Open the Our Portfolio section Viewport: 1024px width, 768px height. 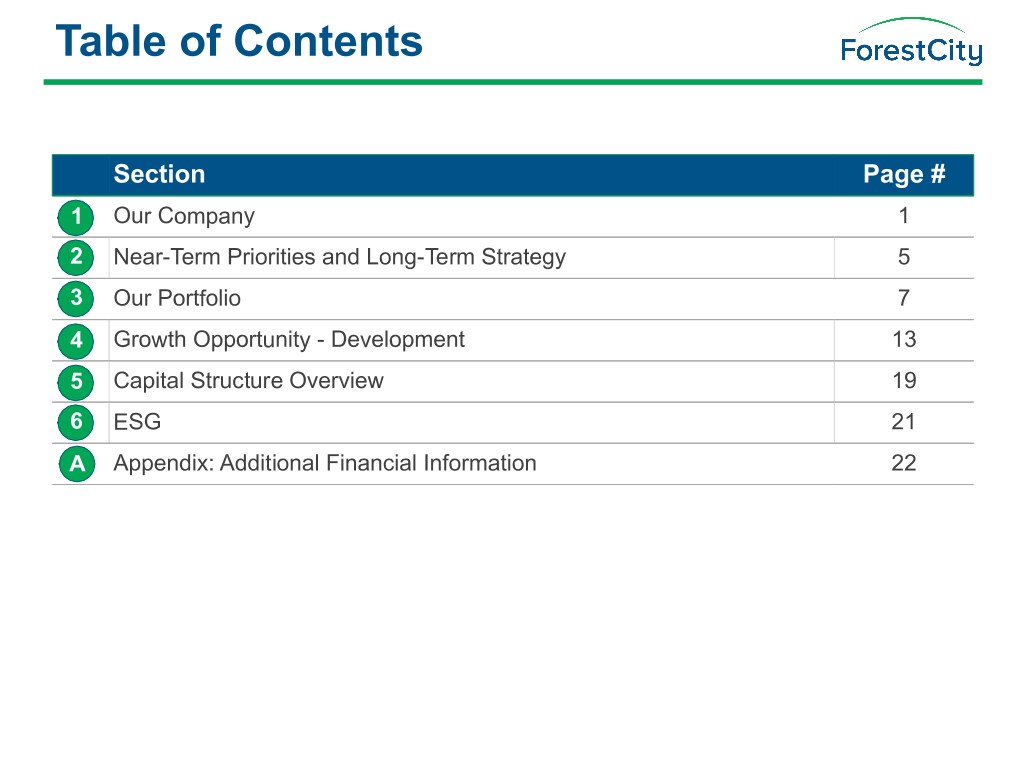coord(177,298)
